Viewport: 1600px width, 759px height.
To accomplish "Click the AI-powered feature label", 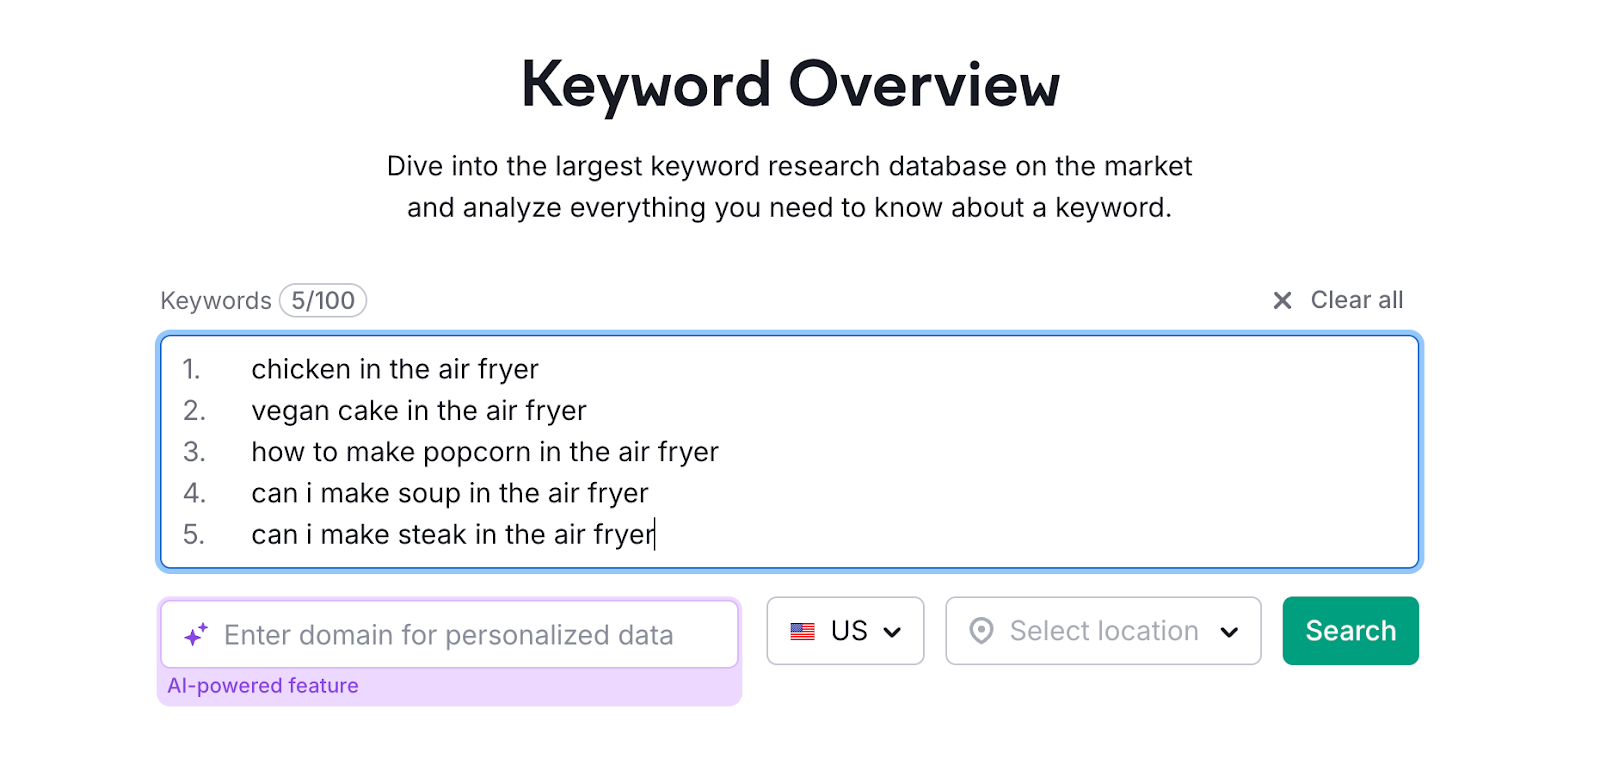I will pos(263,685).
